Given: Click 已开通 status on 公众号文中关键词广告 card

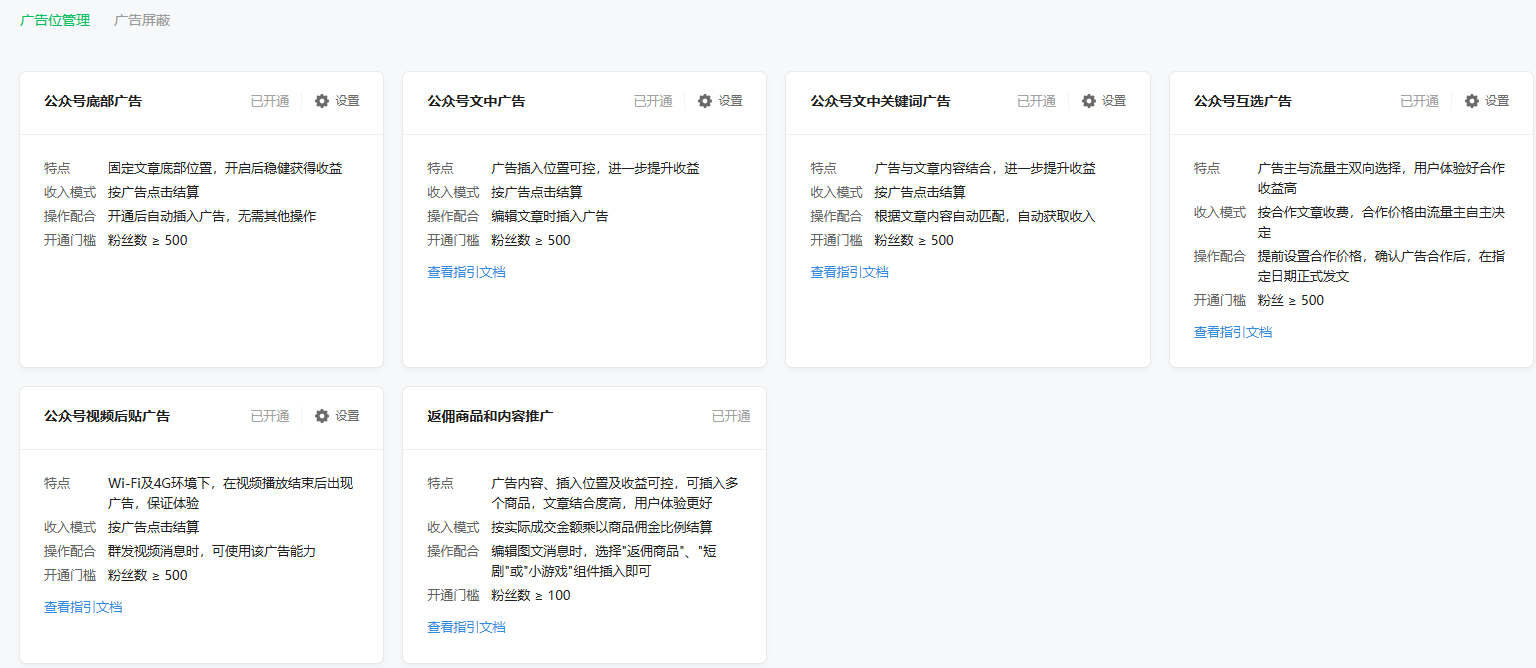Looking at the screenshot, I should point(1037,101).
